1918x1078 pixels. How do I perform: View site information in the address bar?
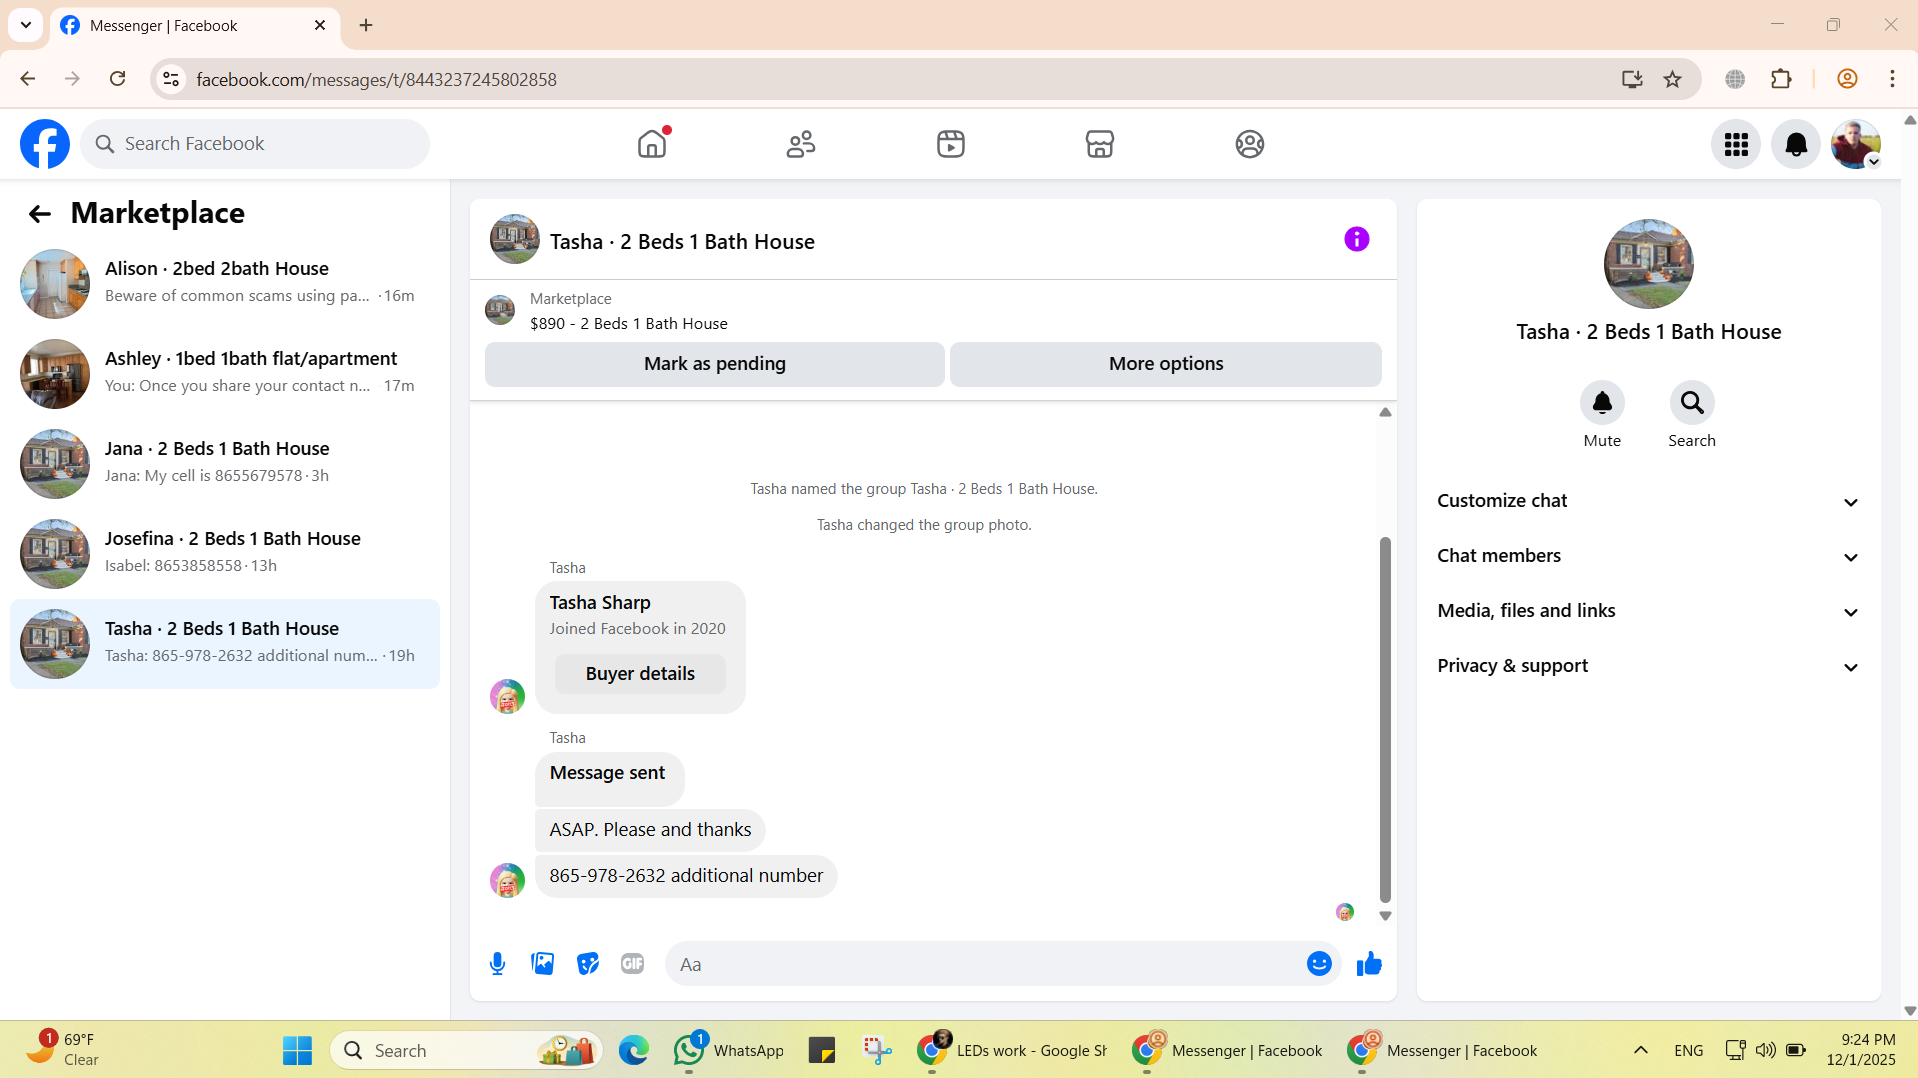(x=172, y=79)
